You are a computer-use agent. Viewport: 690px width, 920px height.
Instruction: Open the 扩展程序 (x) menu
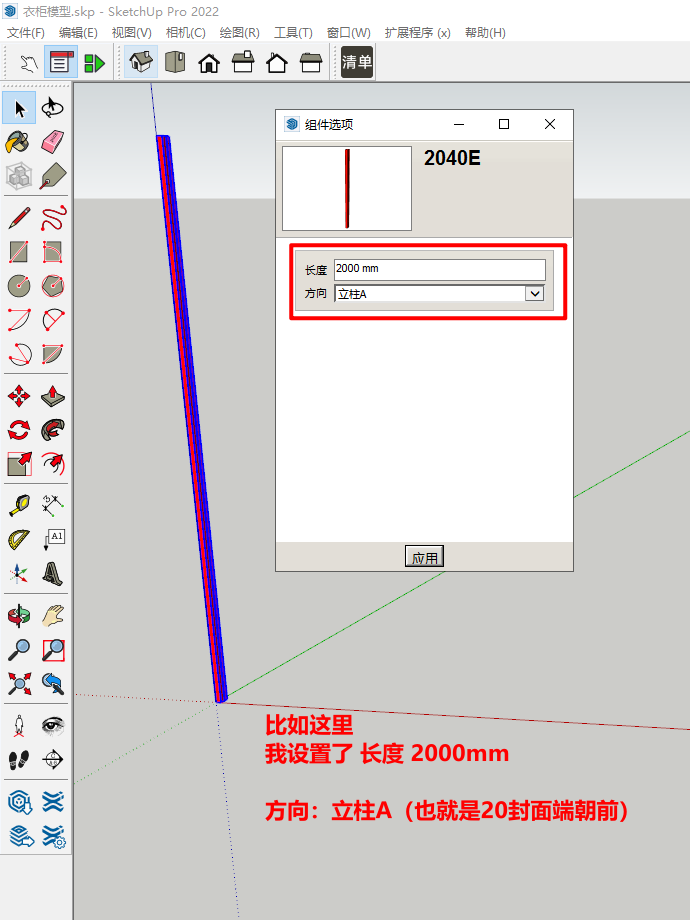(417, 32)
